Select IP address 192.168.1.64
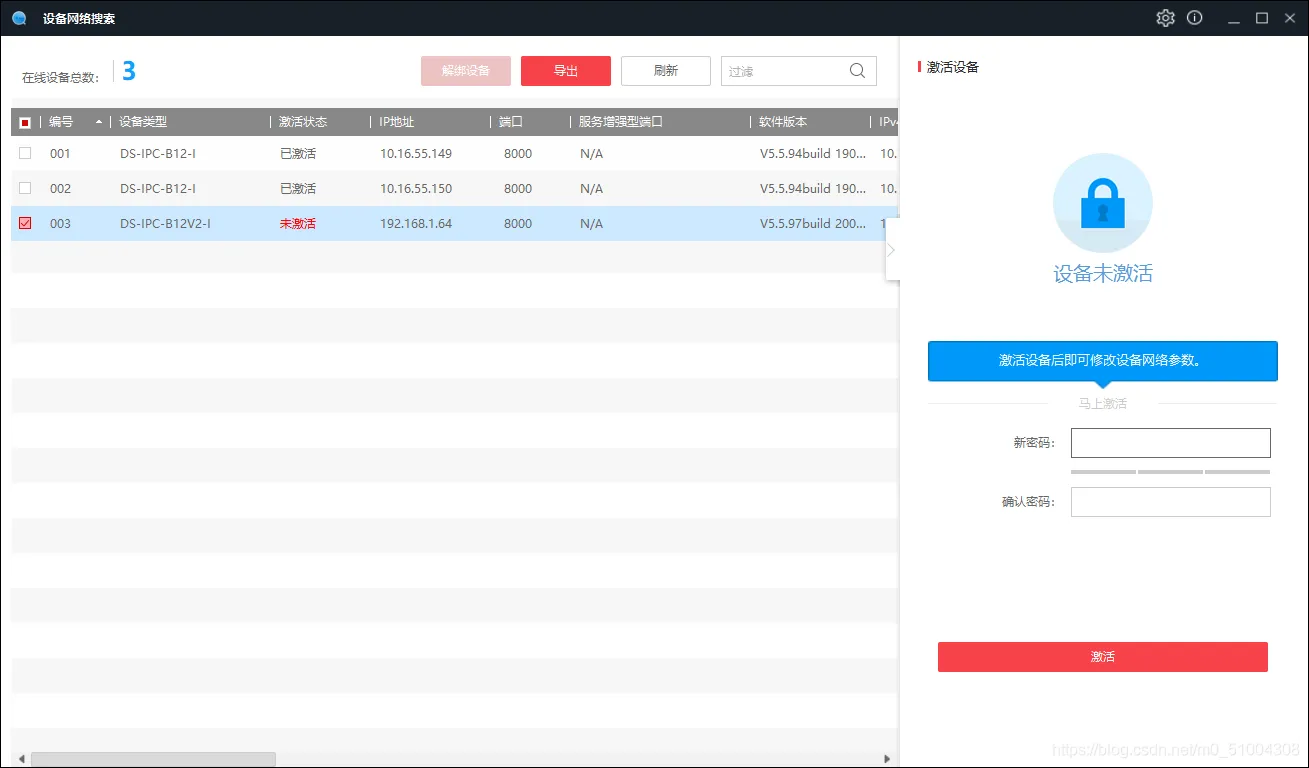Viewport: 1309px width, 768px height. tap(416, 224)
